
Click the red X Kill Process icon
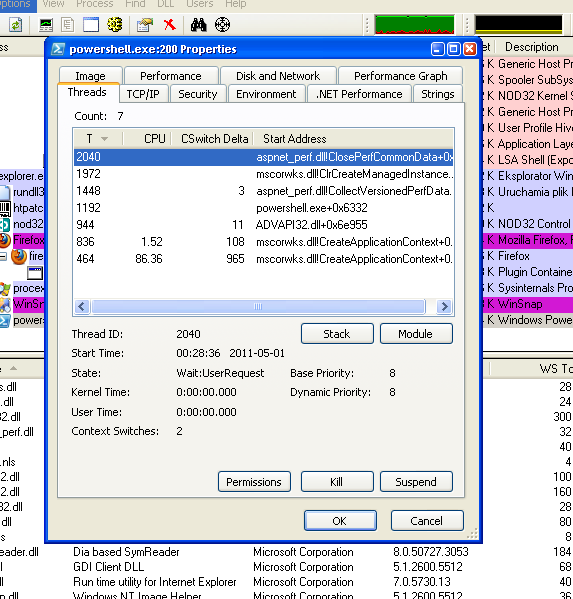point(169,25)
